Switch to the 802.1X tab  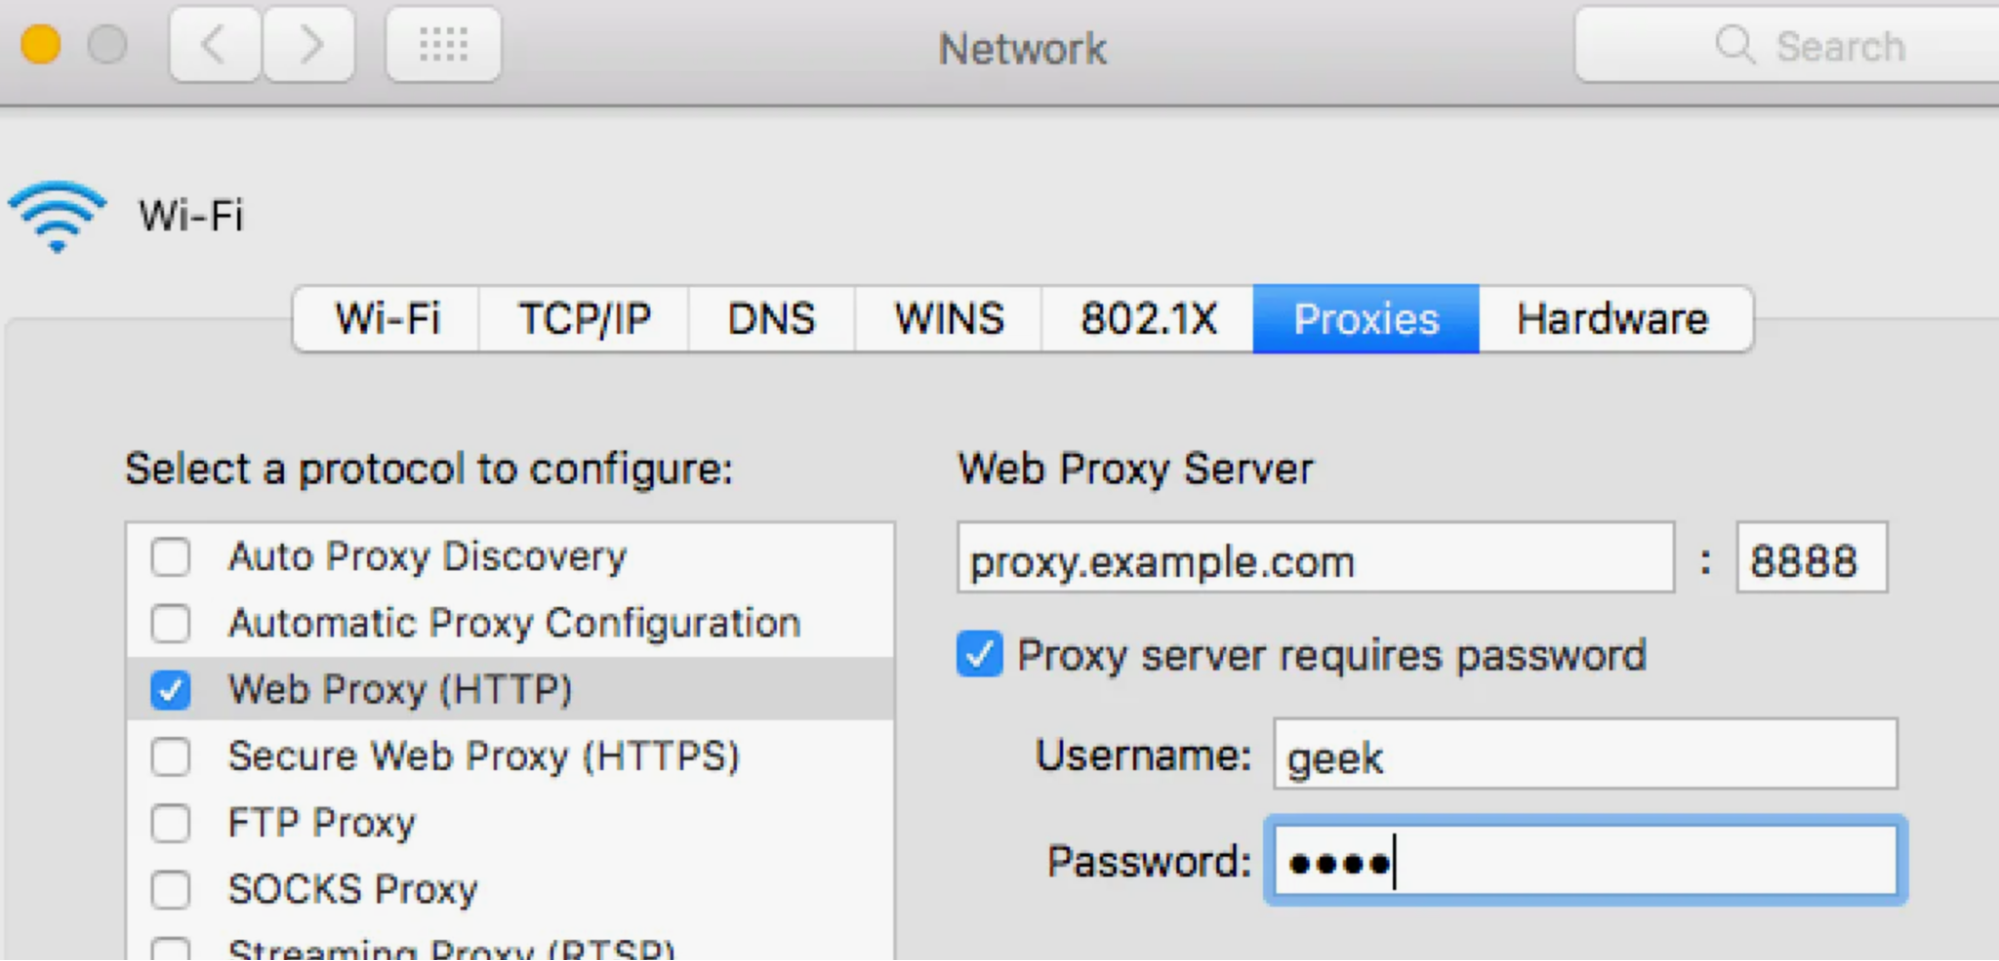click(x=1146, y=319)
